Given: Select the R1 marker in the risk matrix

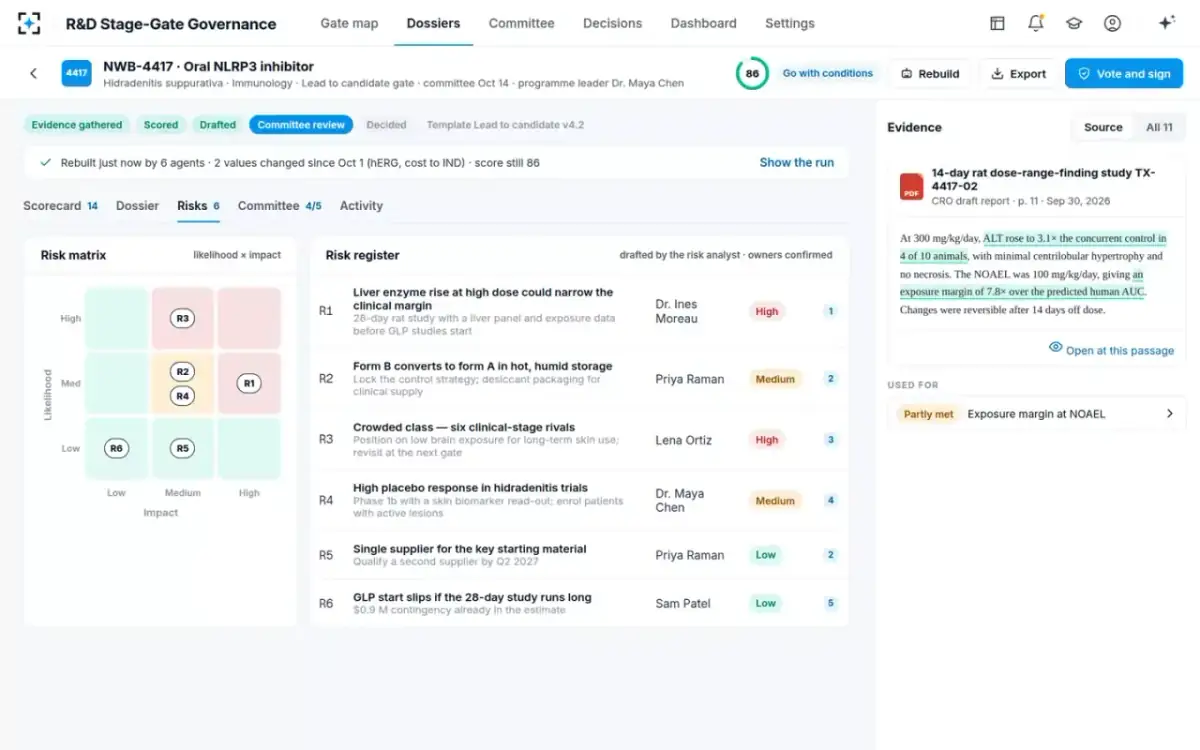Looking at the screenshot, I should [249, 383].
